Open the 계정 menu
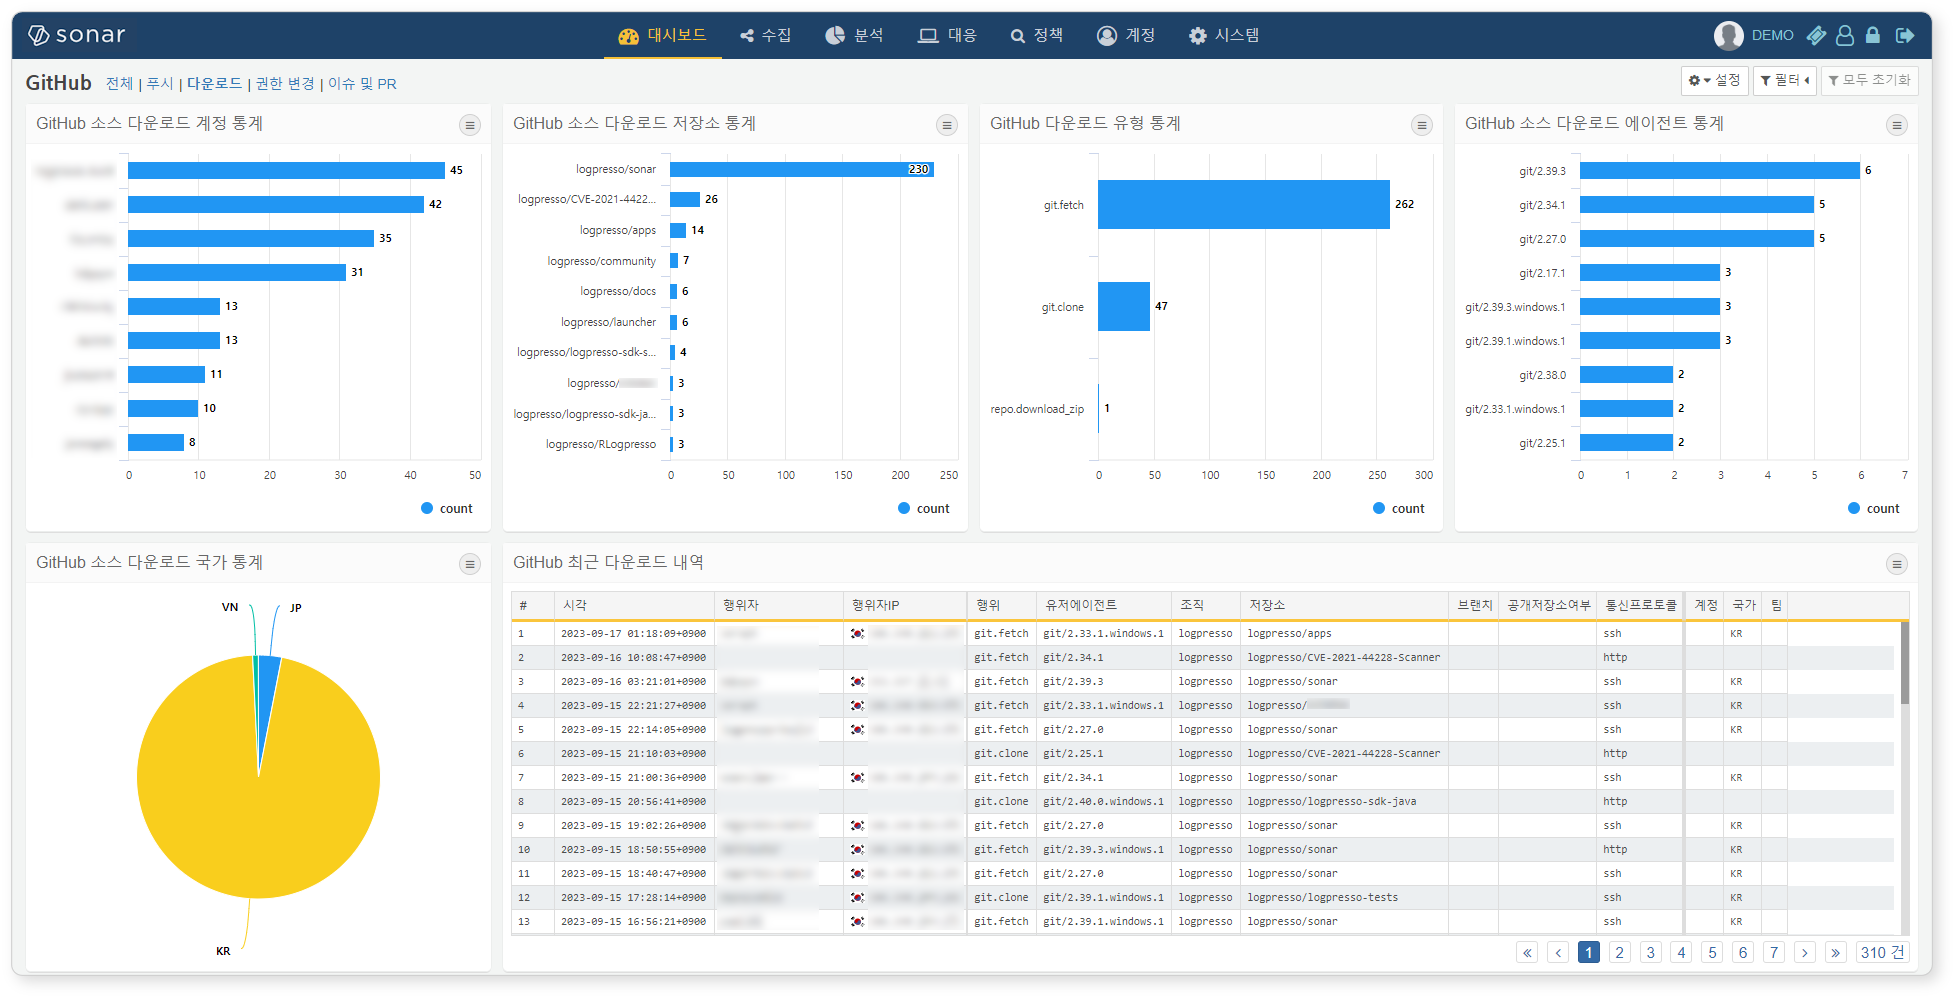The height and width of the screenshot is (998, 1955). click(x=1126, y=35)
